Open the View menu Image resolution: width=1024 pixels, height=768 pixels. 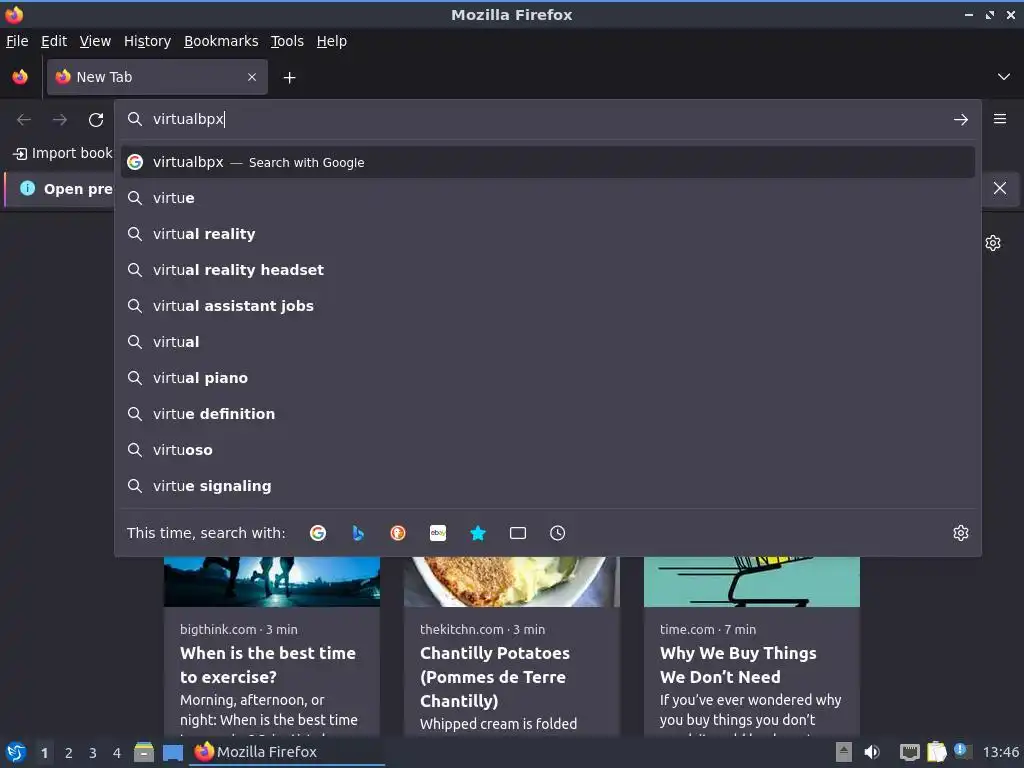point(95,41)
